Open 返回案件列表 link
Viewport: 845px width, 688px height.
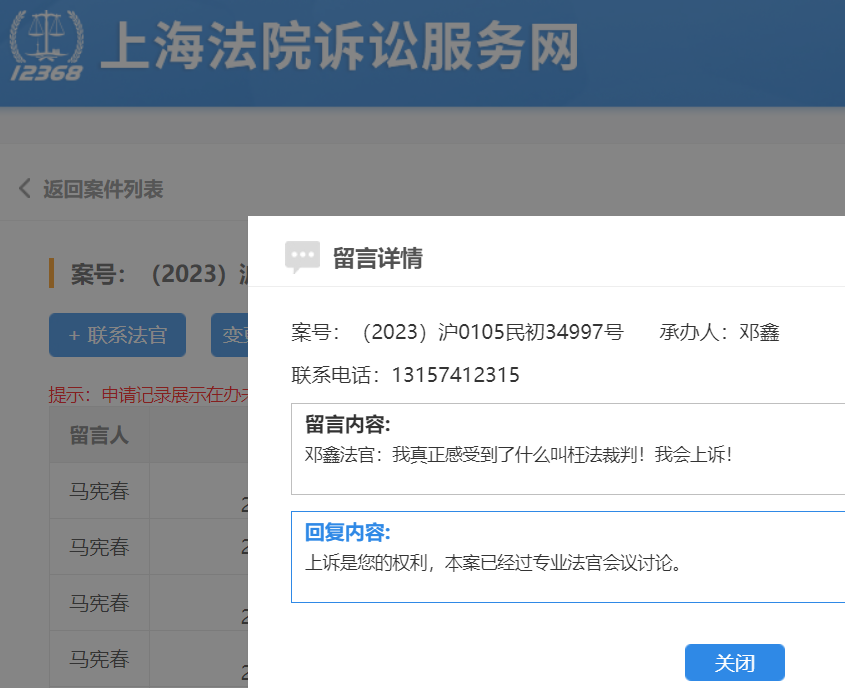coord(102,189)
